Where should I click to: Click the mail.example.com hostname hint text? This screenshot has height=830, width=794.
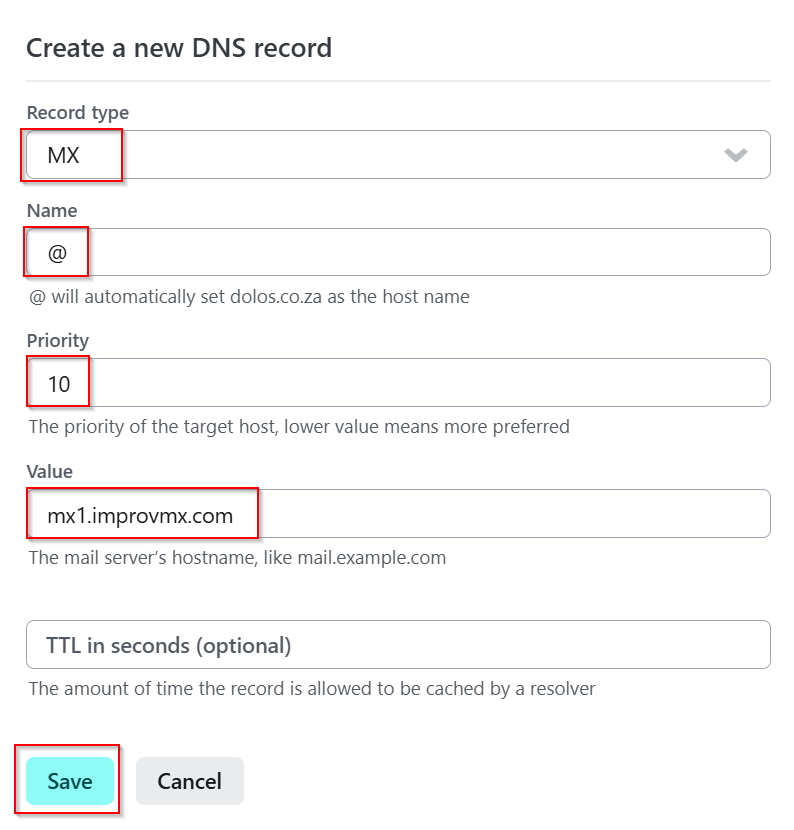click(237, 557)
